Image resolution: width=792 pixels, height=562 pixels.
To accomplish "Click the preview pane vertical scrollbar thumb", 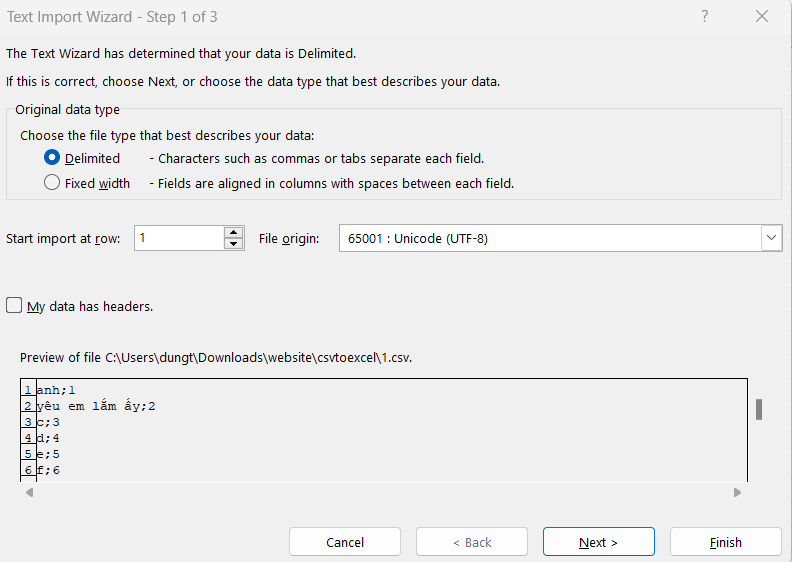I will [x=759, y=409].
